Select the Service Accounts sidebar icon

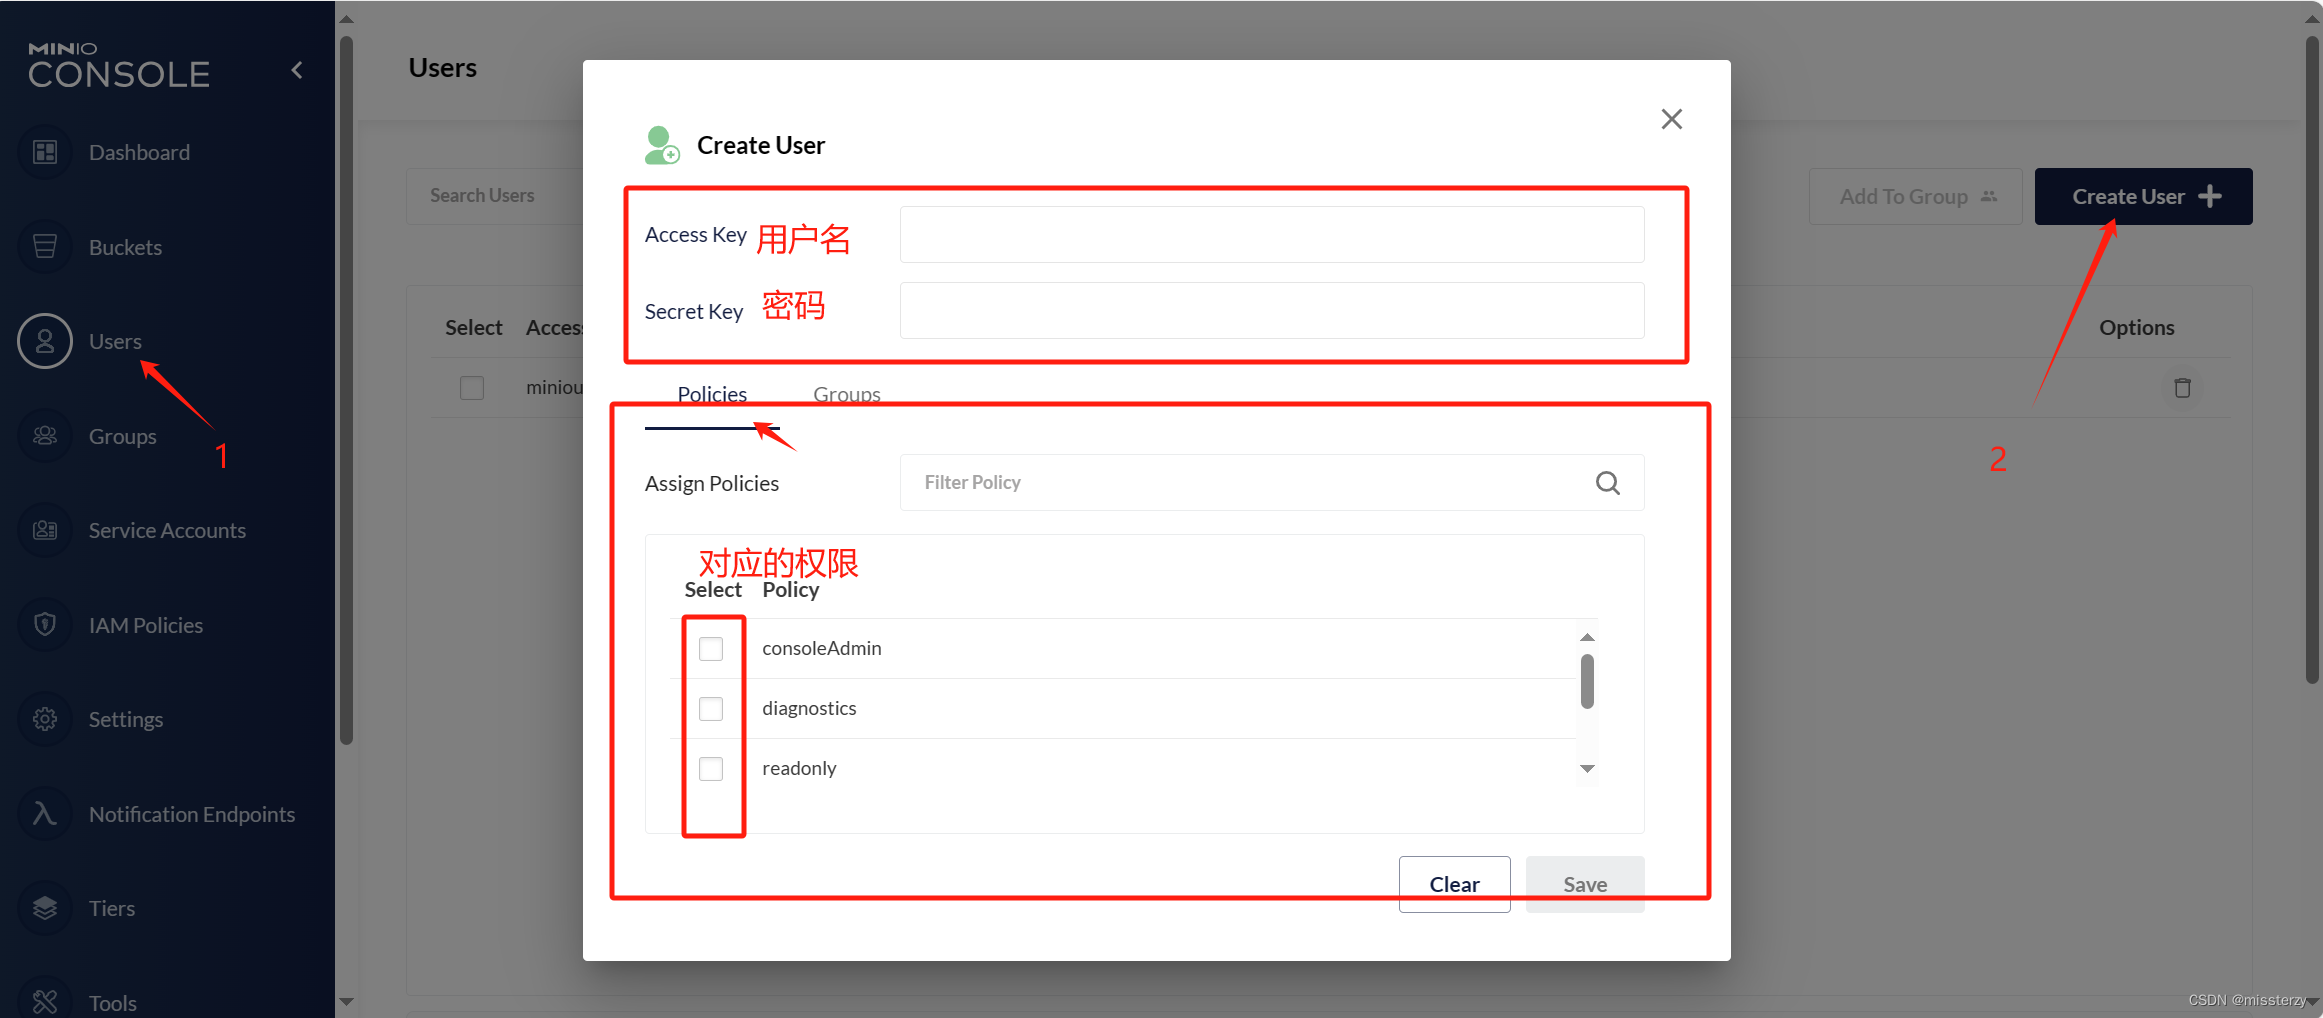click(44, 530)
